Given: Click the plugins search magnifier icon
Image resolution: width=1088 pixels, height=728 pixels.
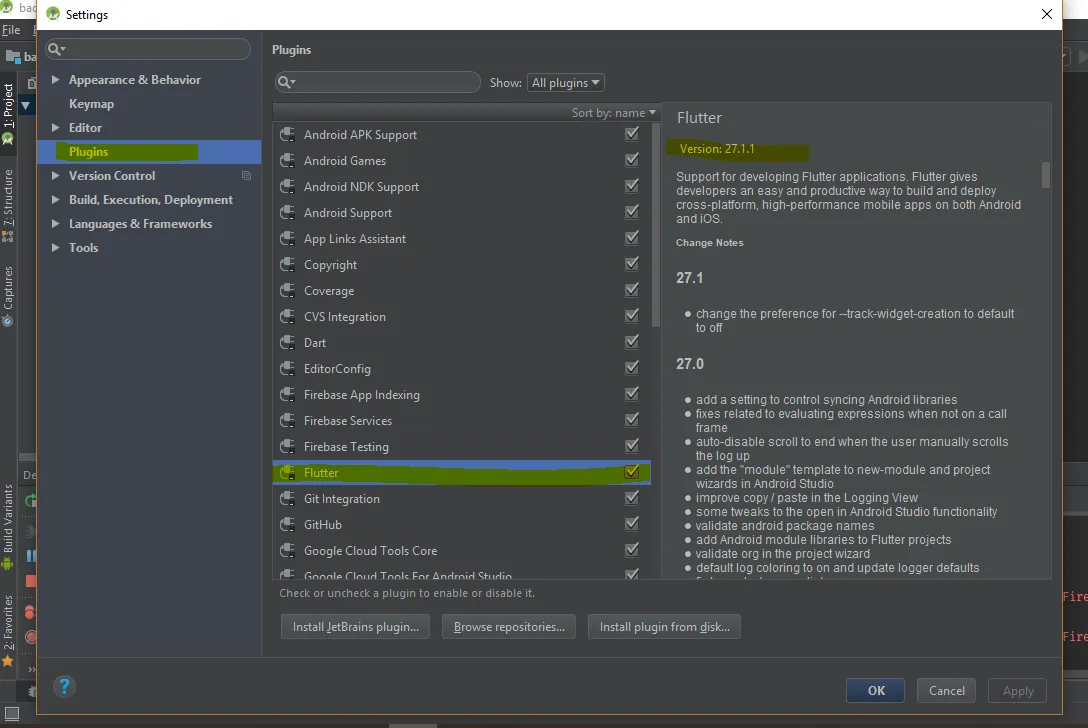Looking at the screenshot, I should point(286,83).
